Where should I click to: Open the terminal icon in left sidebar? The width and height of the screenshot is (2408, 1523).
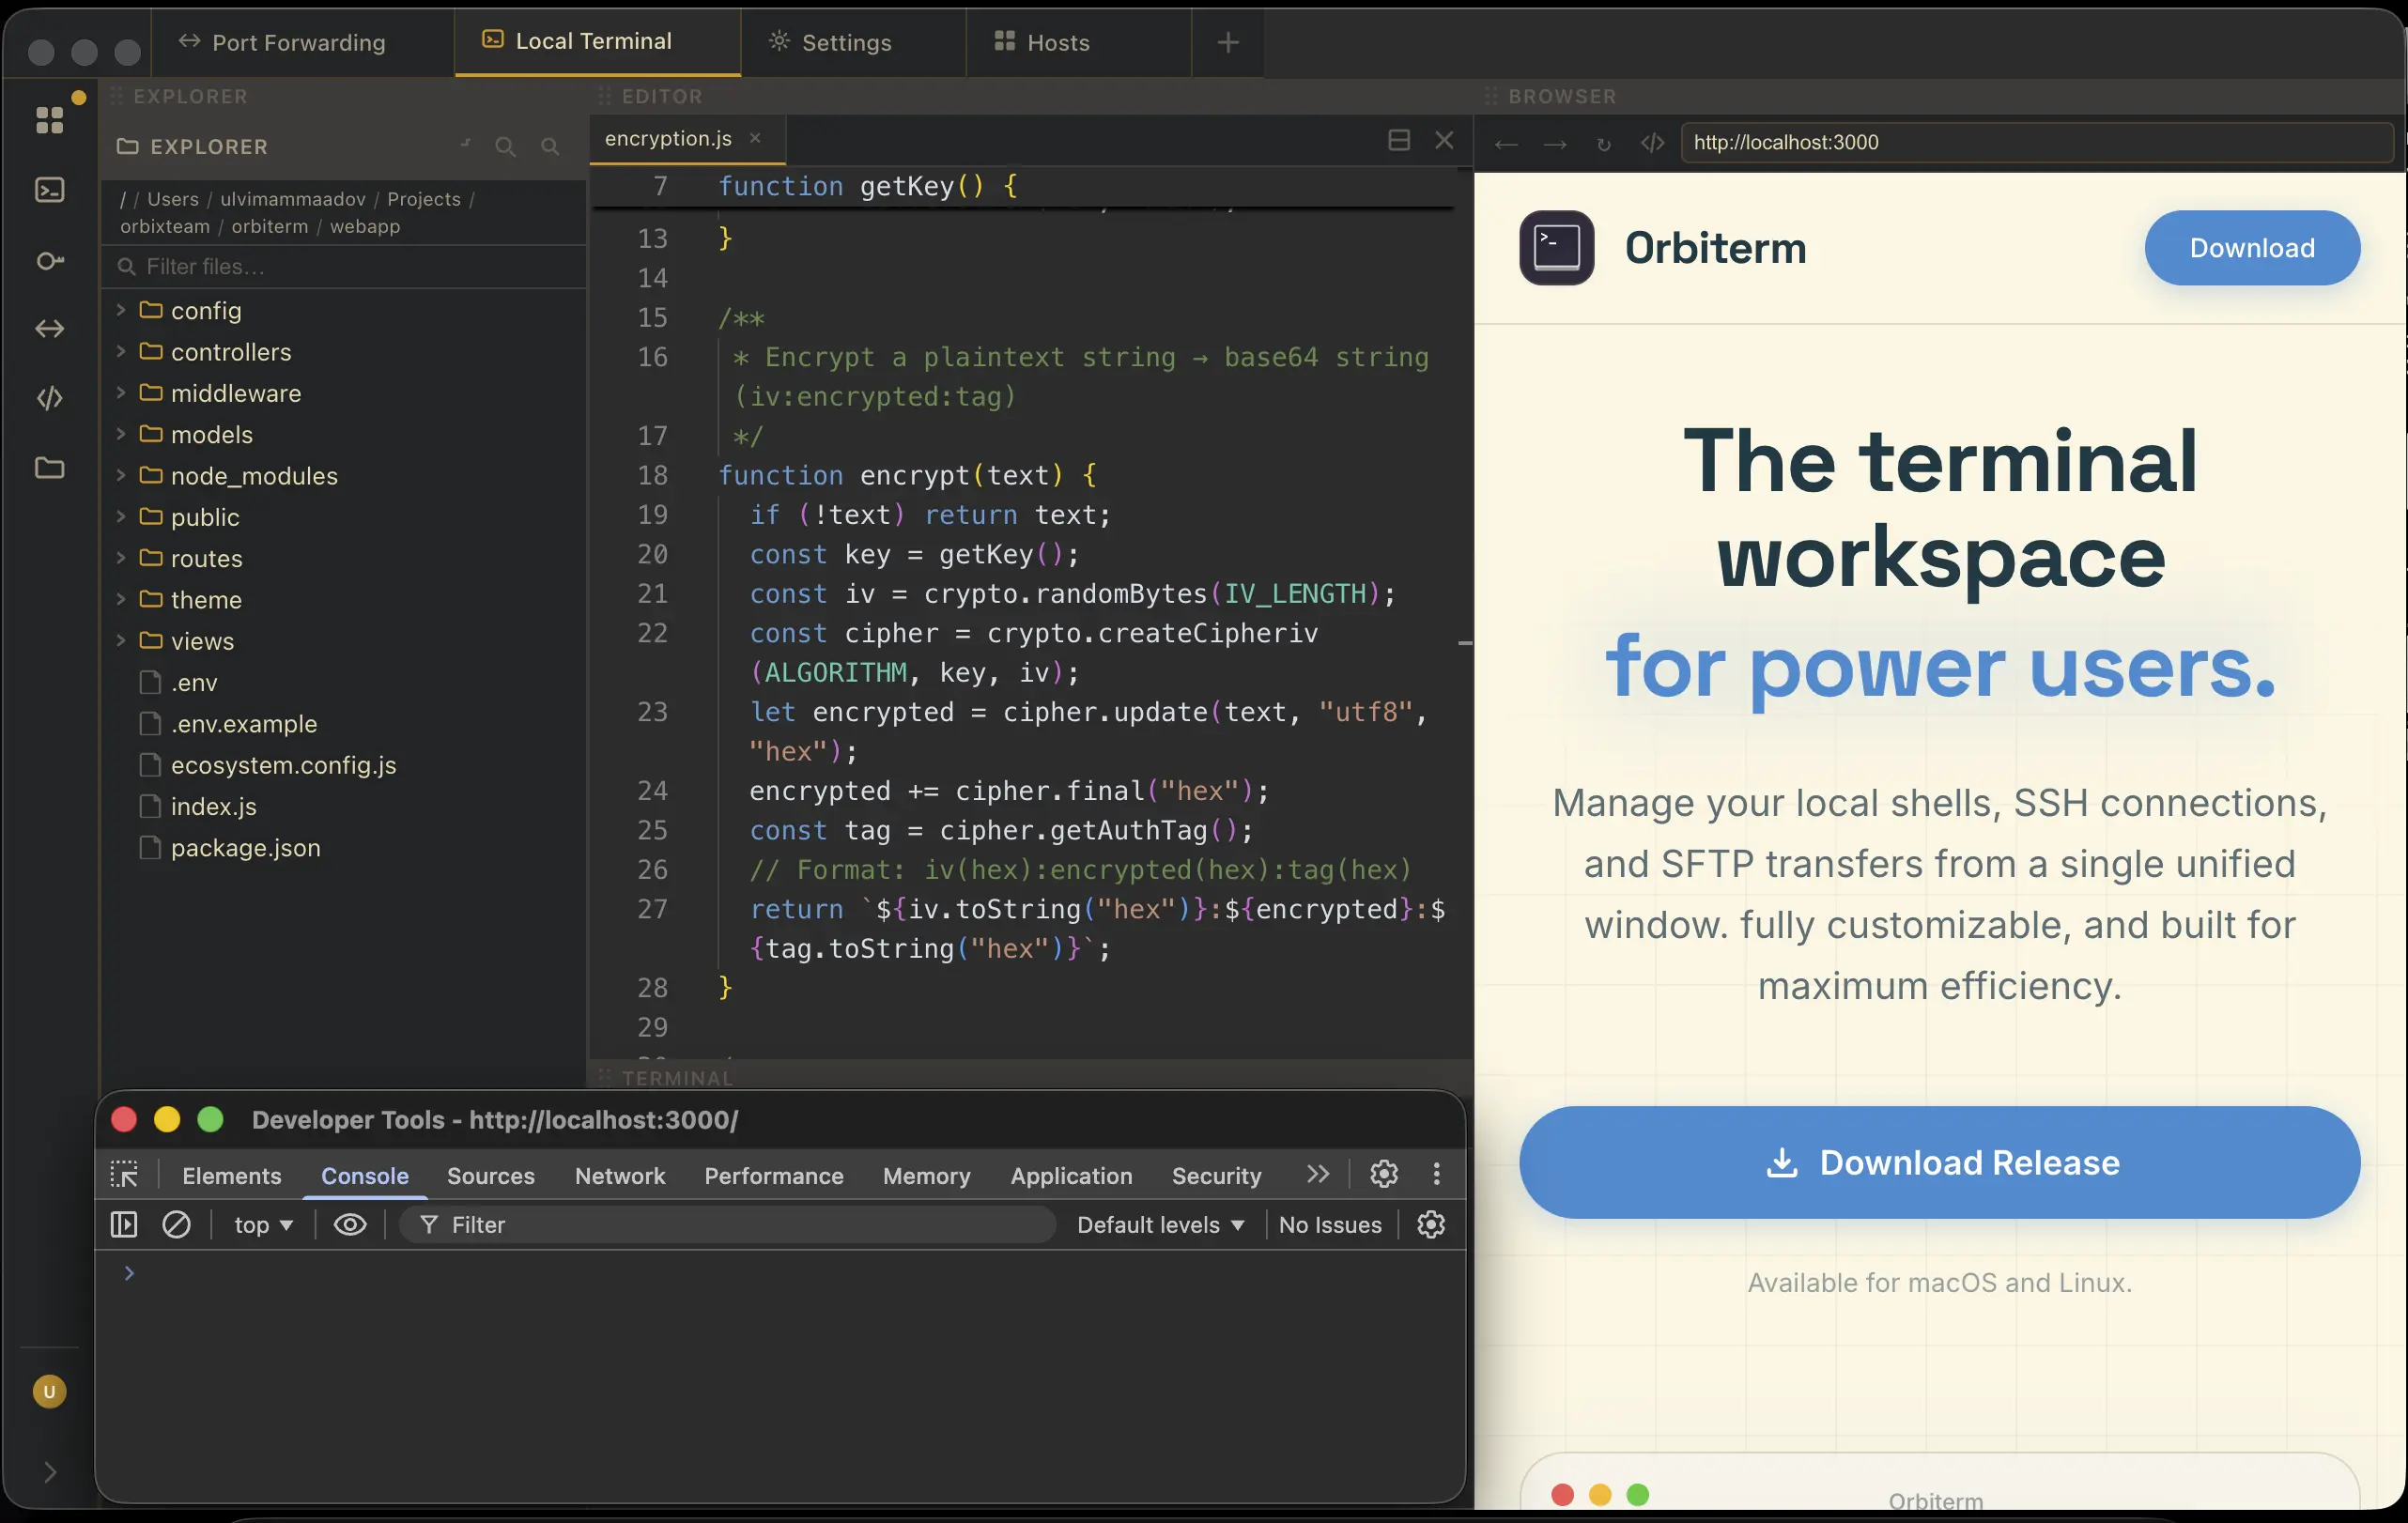[x=49, y=190]
